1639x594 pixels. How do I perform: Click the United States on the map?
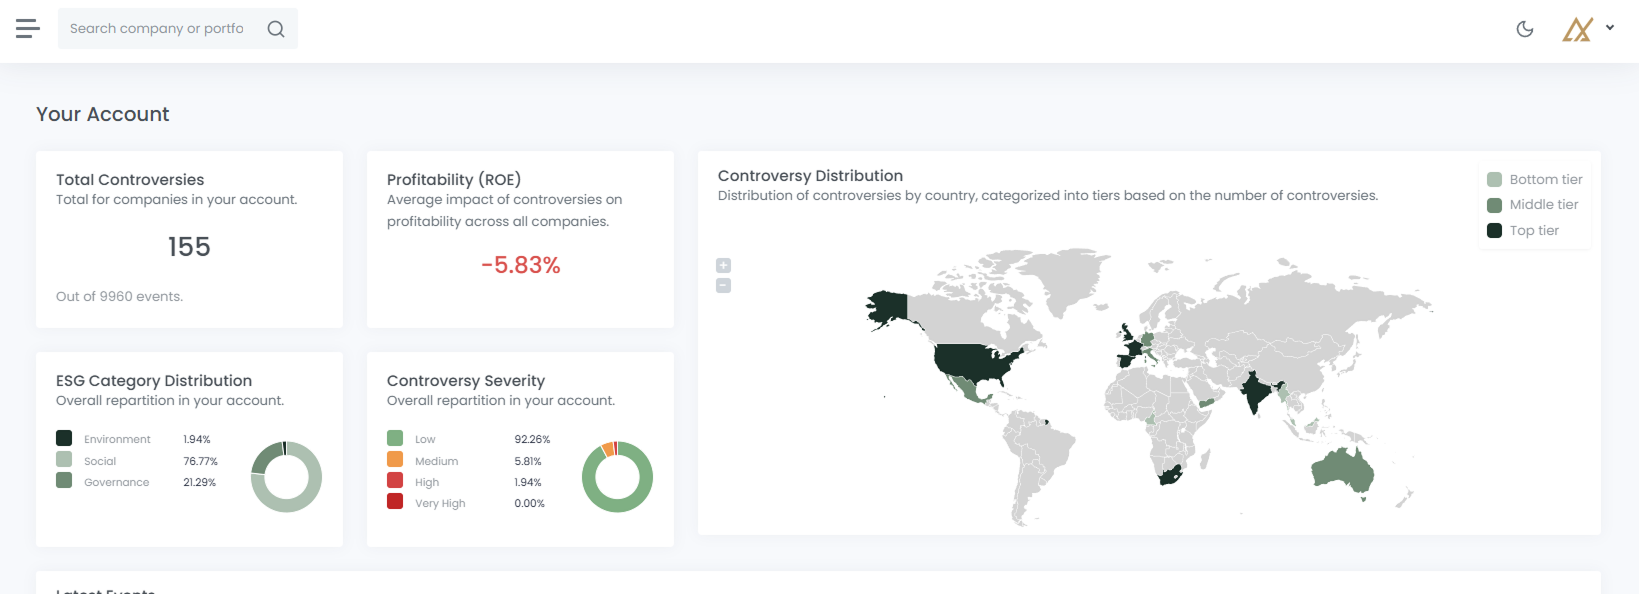(x=975, y=360)
